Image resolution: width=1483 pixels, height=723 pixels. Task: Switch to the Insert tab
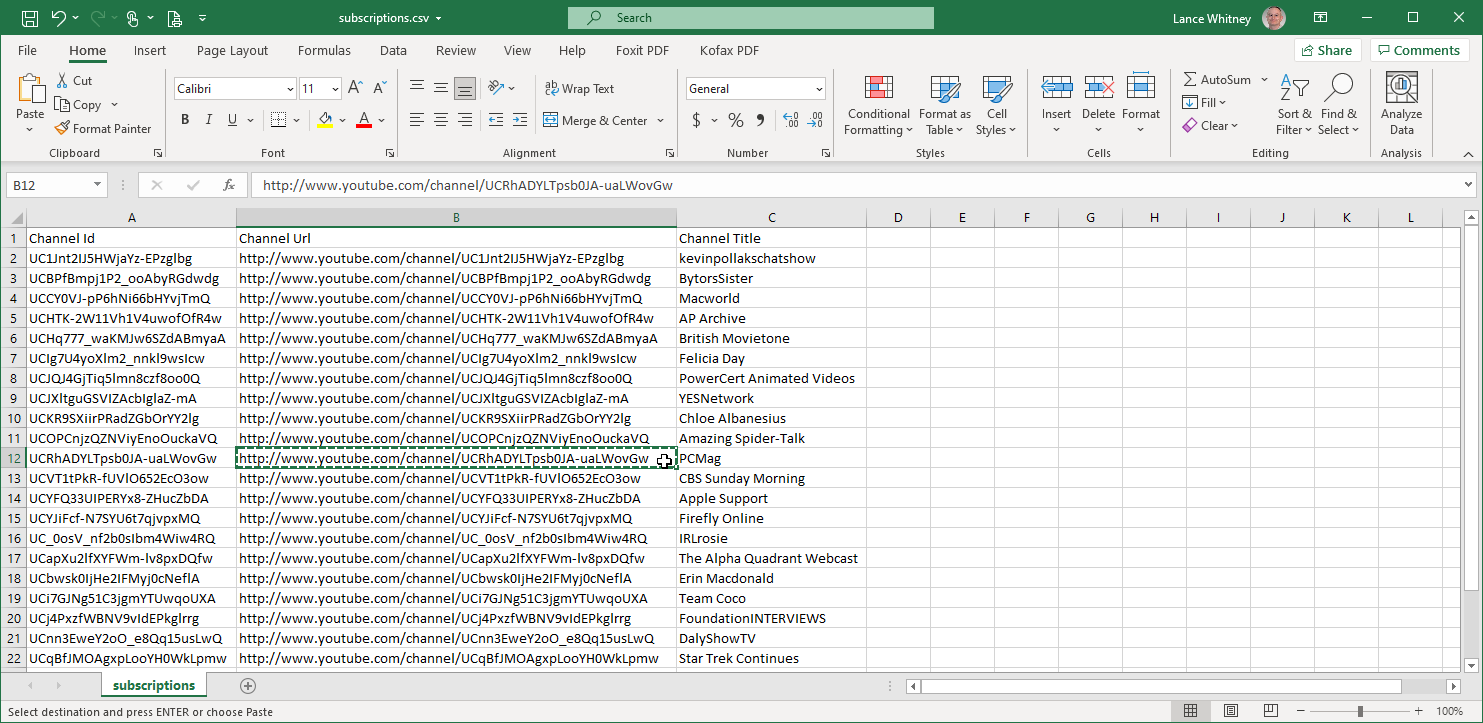tap(150, 51)
